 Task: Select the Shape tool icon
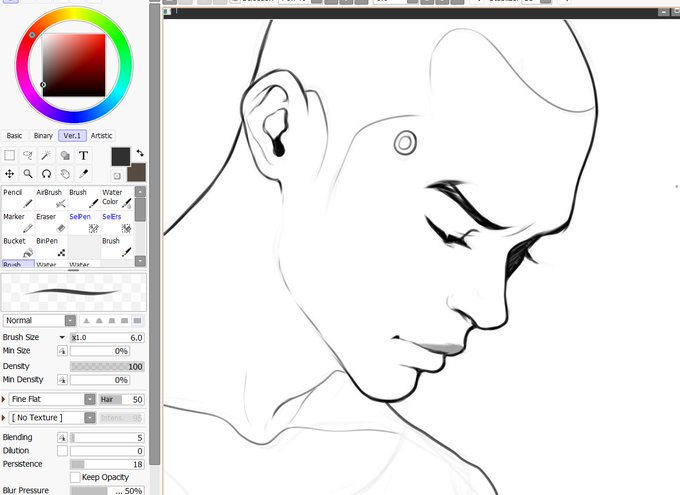65,155
